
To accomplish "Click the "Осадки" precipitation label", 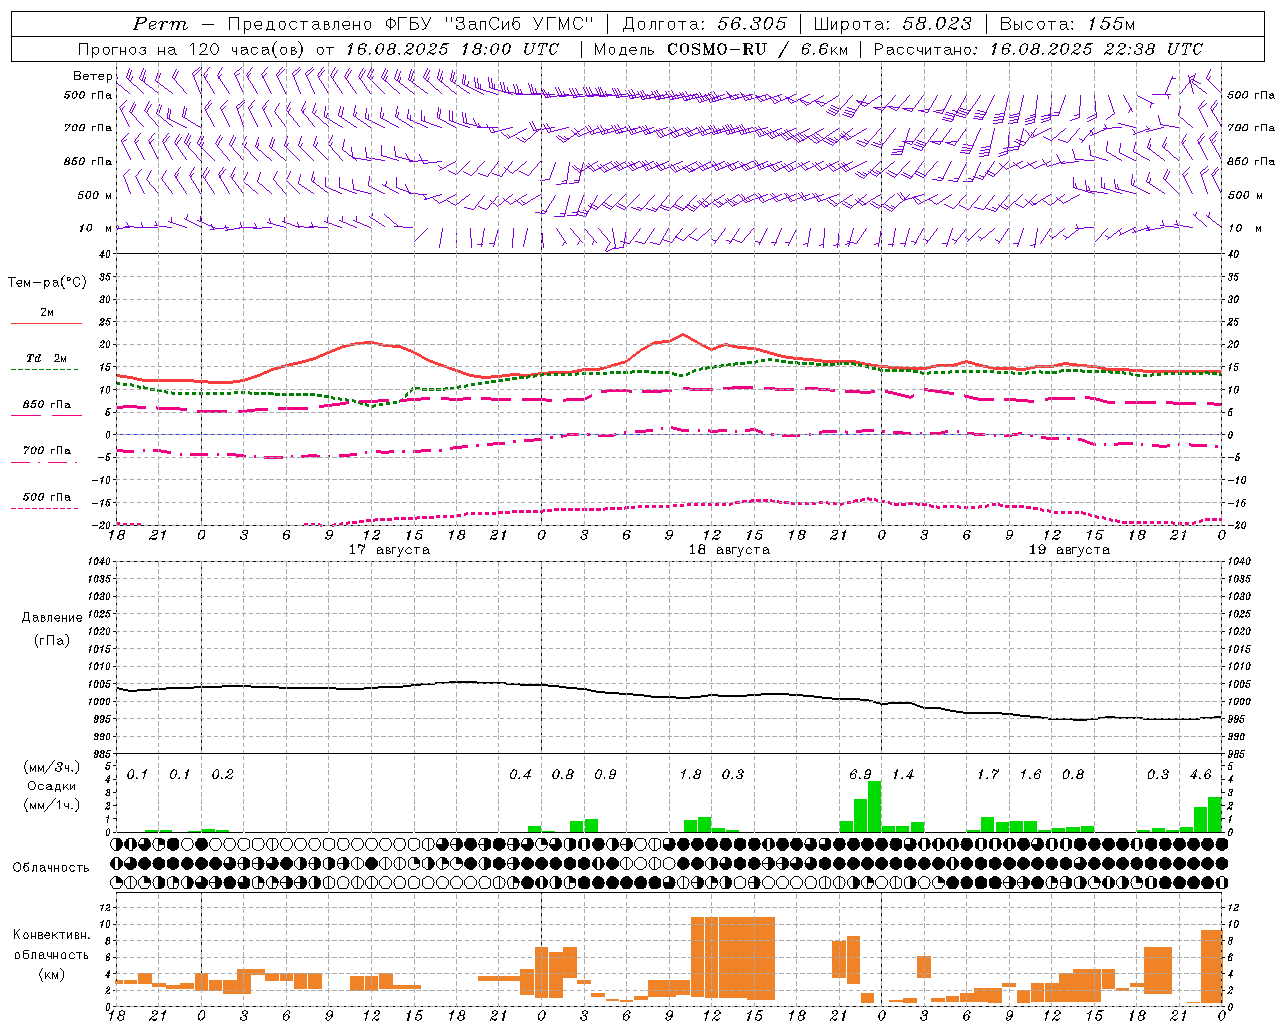I will coord(51,786).
